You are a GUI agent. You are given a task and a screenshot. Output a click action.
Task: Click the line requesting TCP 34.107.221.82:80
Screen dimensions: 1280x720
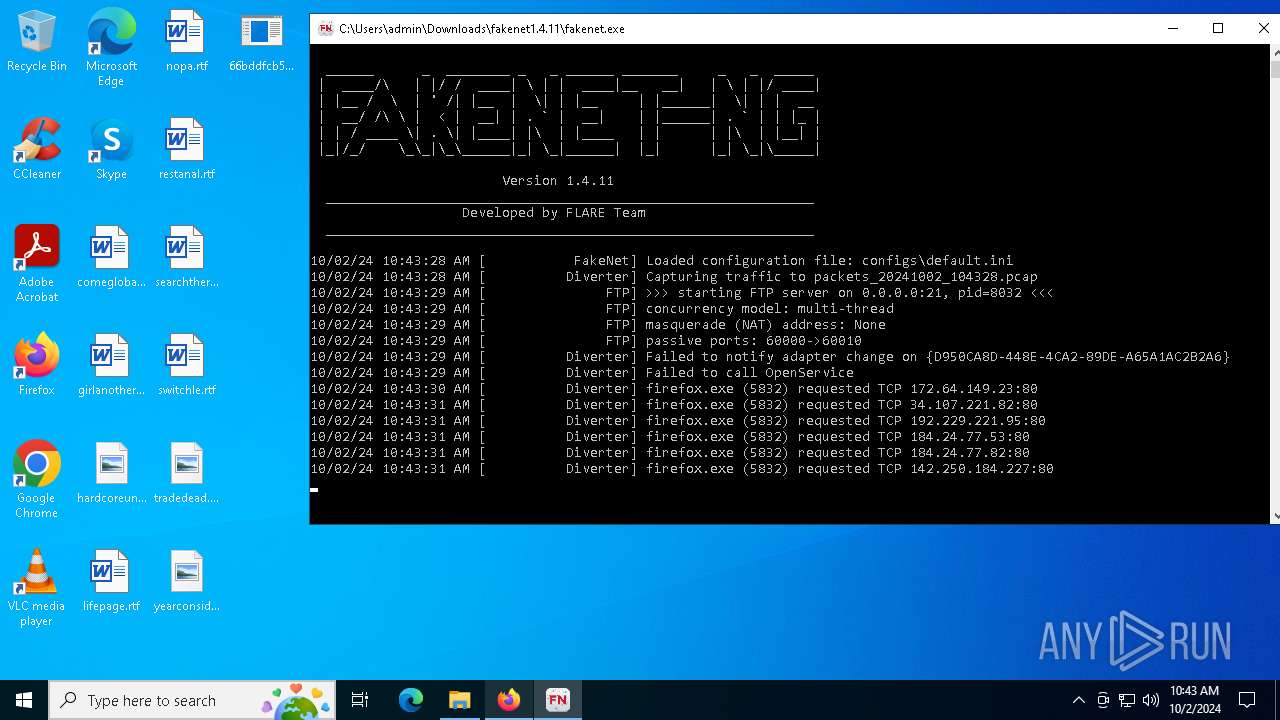click(674, 405)
